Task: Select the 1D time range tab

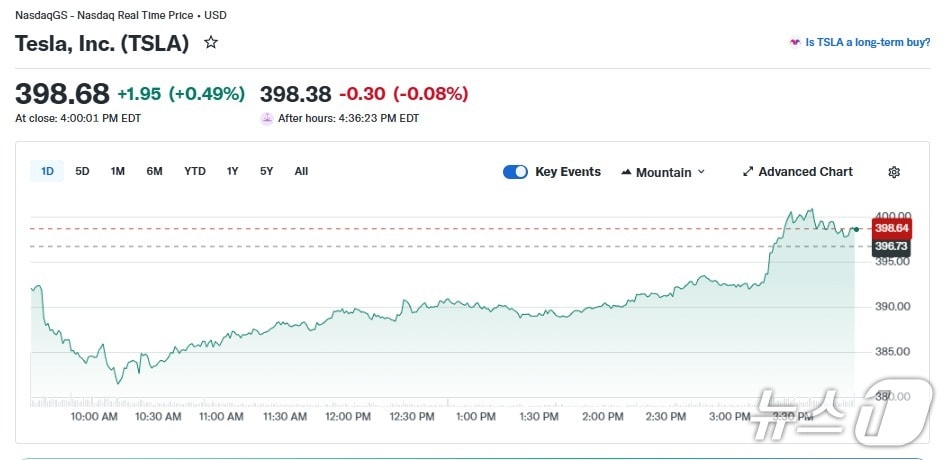Action: tap(47, 171)
